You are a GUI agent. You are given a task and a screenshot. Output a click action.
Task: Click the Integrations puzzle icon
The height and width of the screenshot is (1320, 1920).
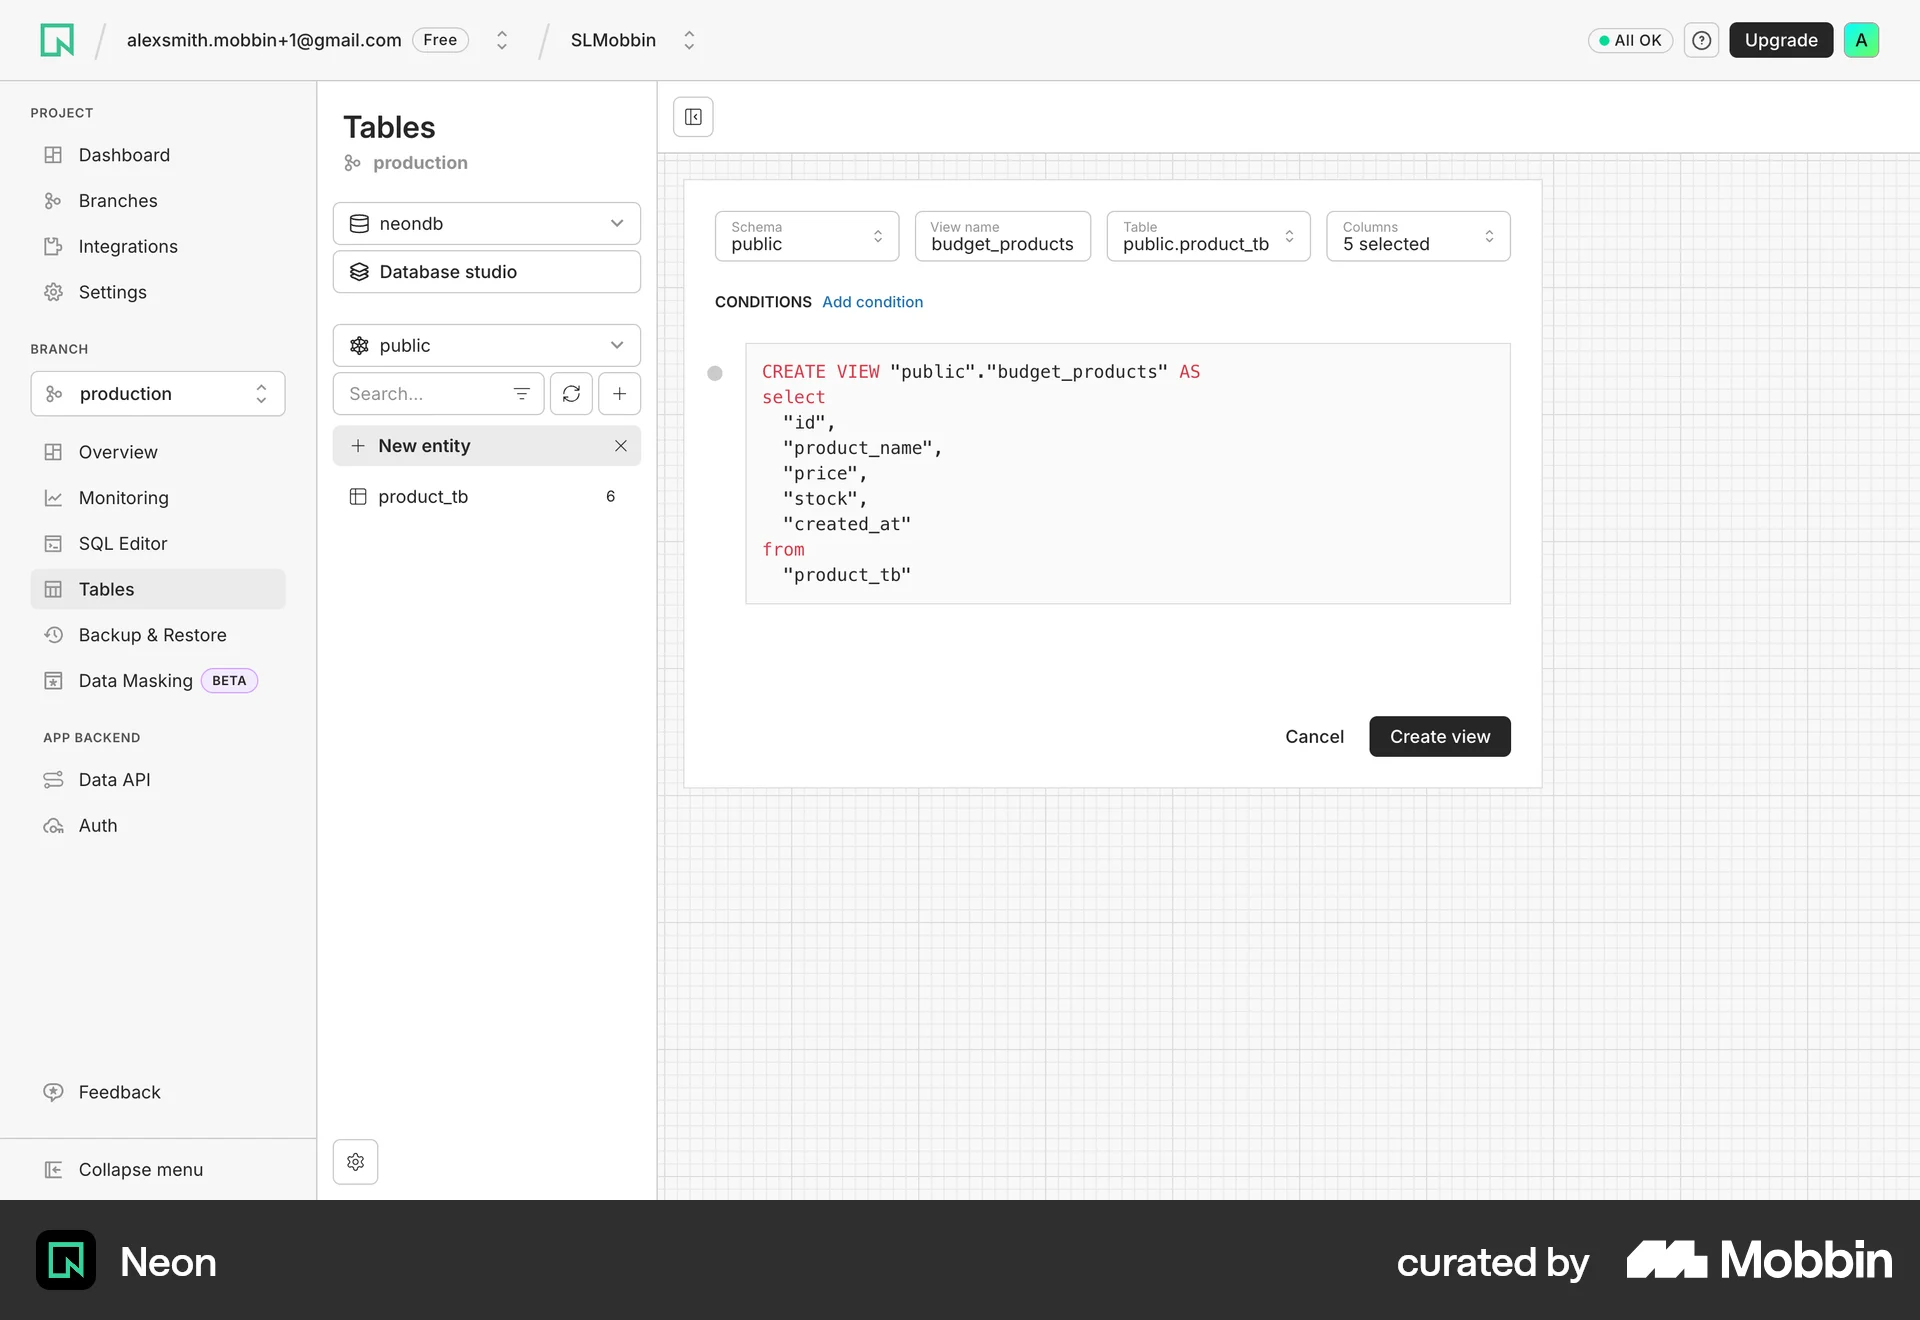(x=53, y=247)
